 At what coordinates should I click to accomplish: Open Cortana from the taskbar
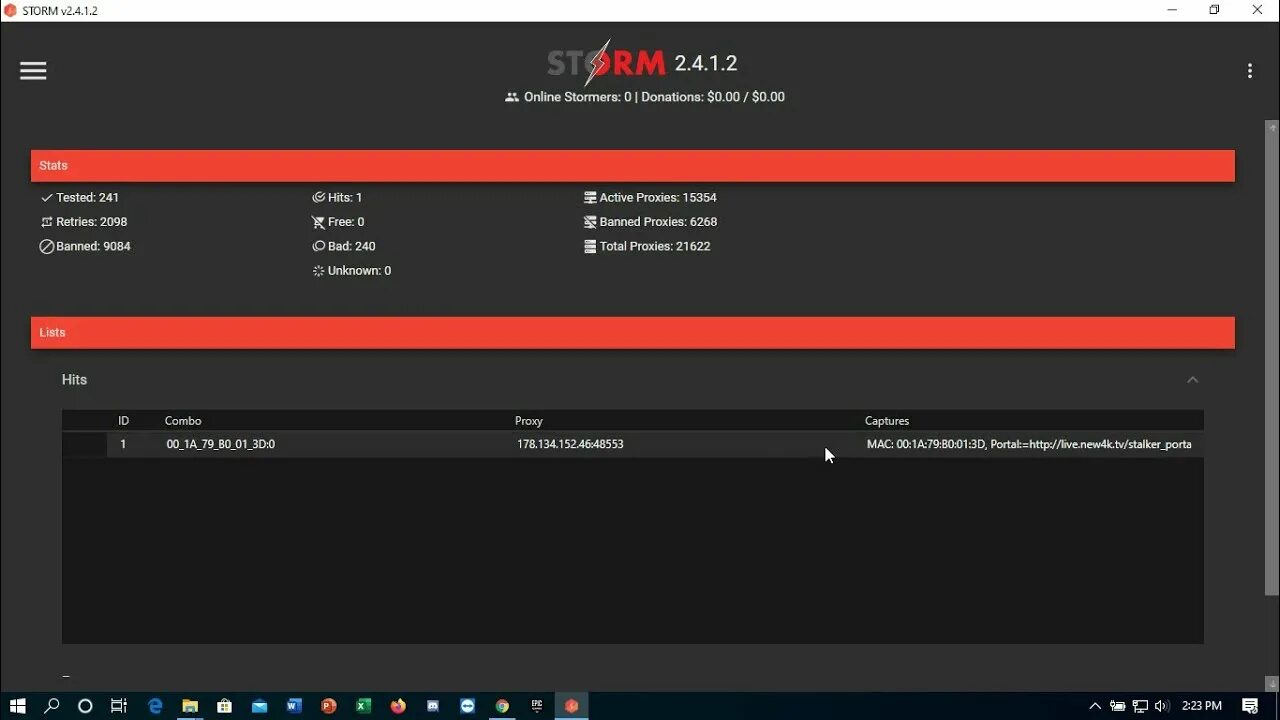pos(85,706)
